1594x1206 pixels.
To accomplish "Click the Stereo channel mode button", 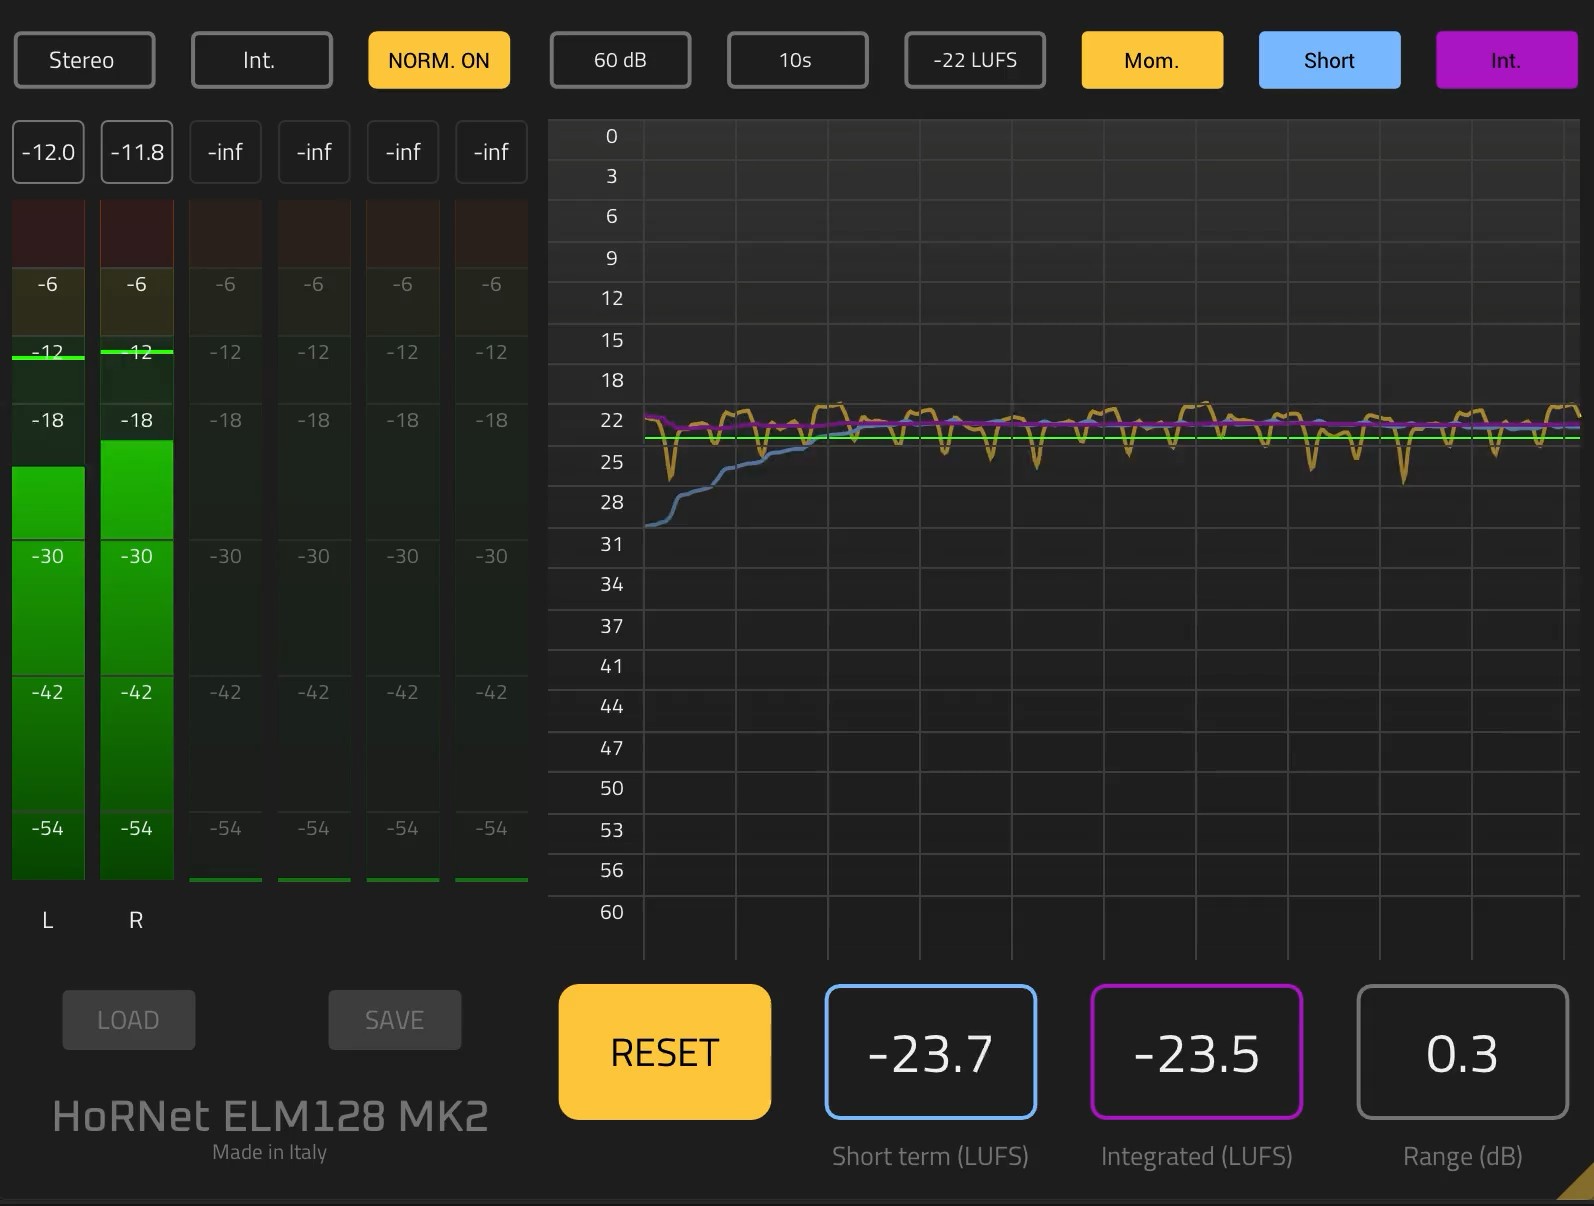I will (x=84, y=60).
